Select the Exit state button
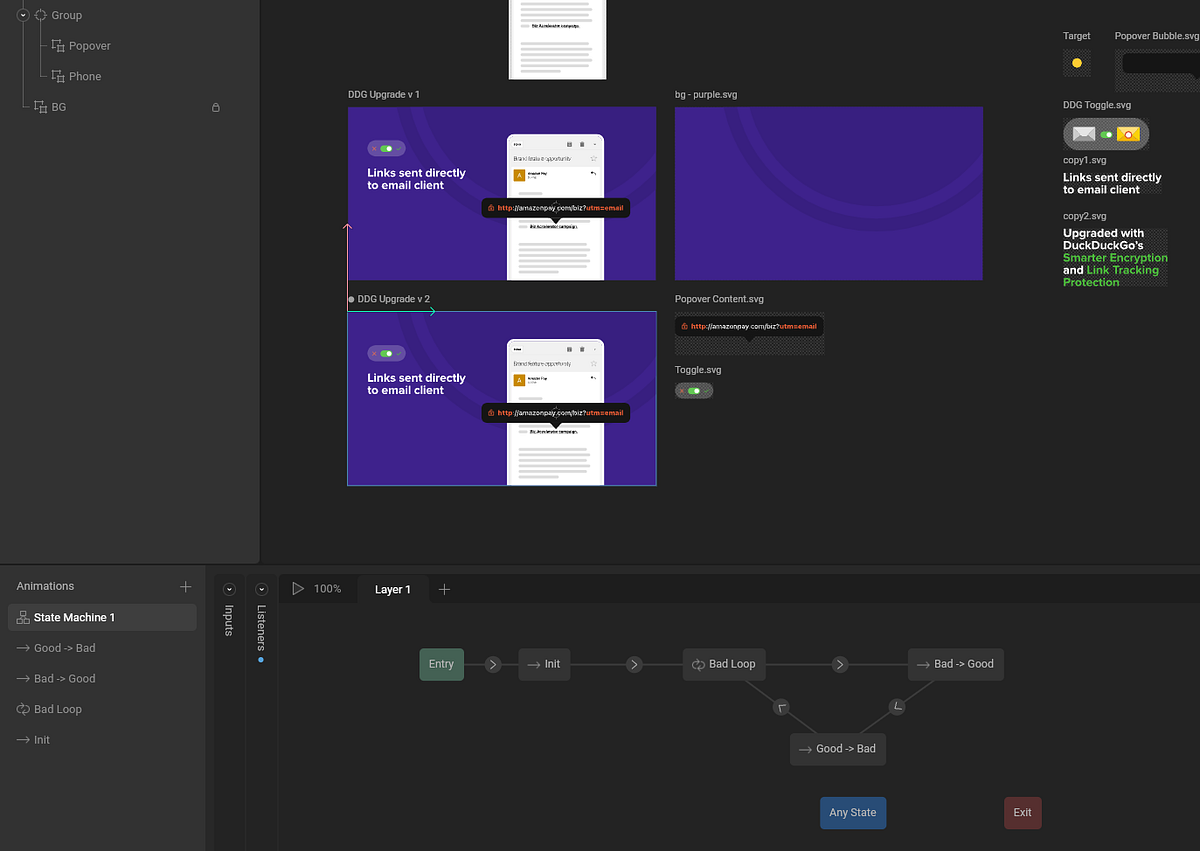 click(1022, 813)
